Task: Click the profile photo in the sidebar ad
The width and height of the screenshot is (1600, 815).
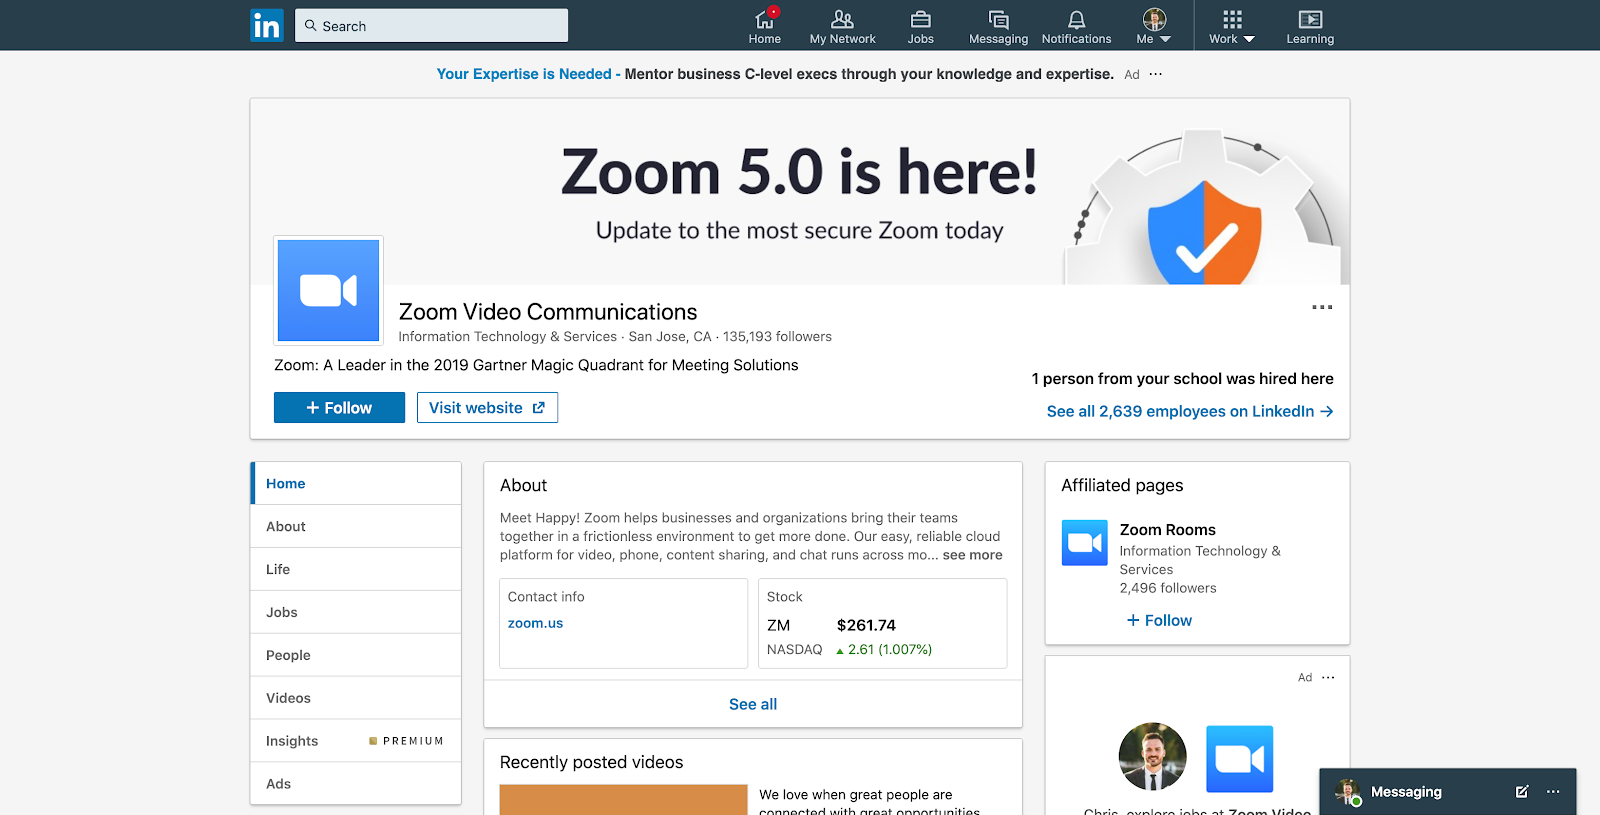Action: click(1152, 757)
